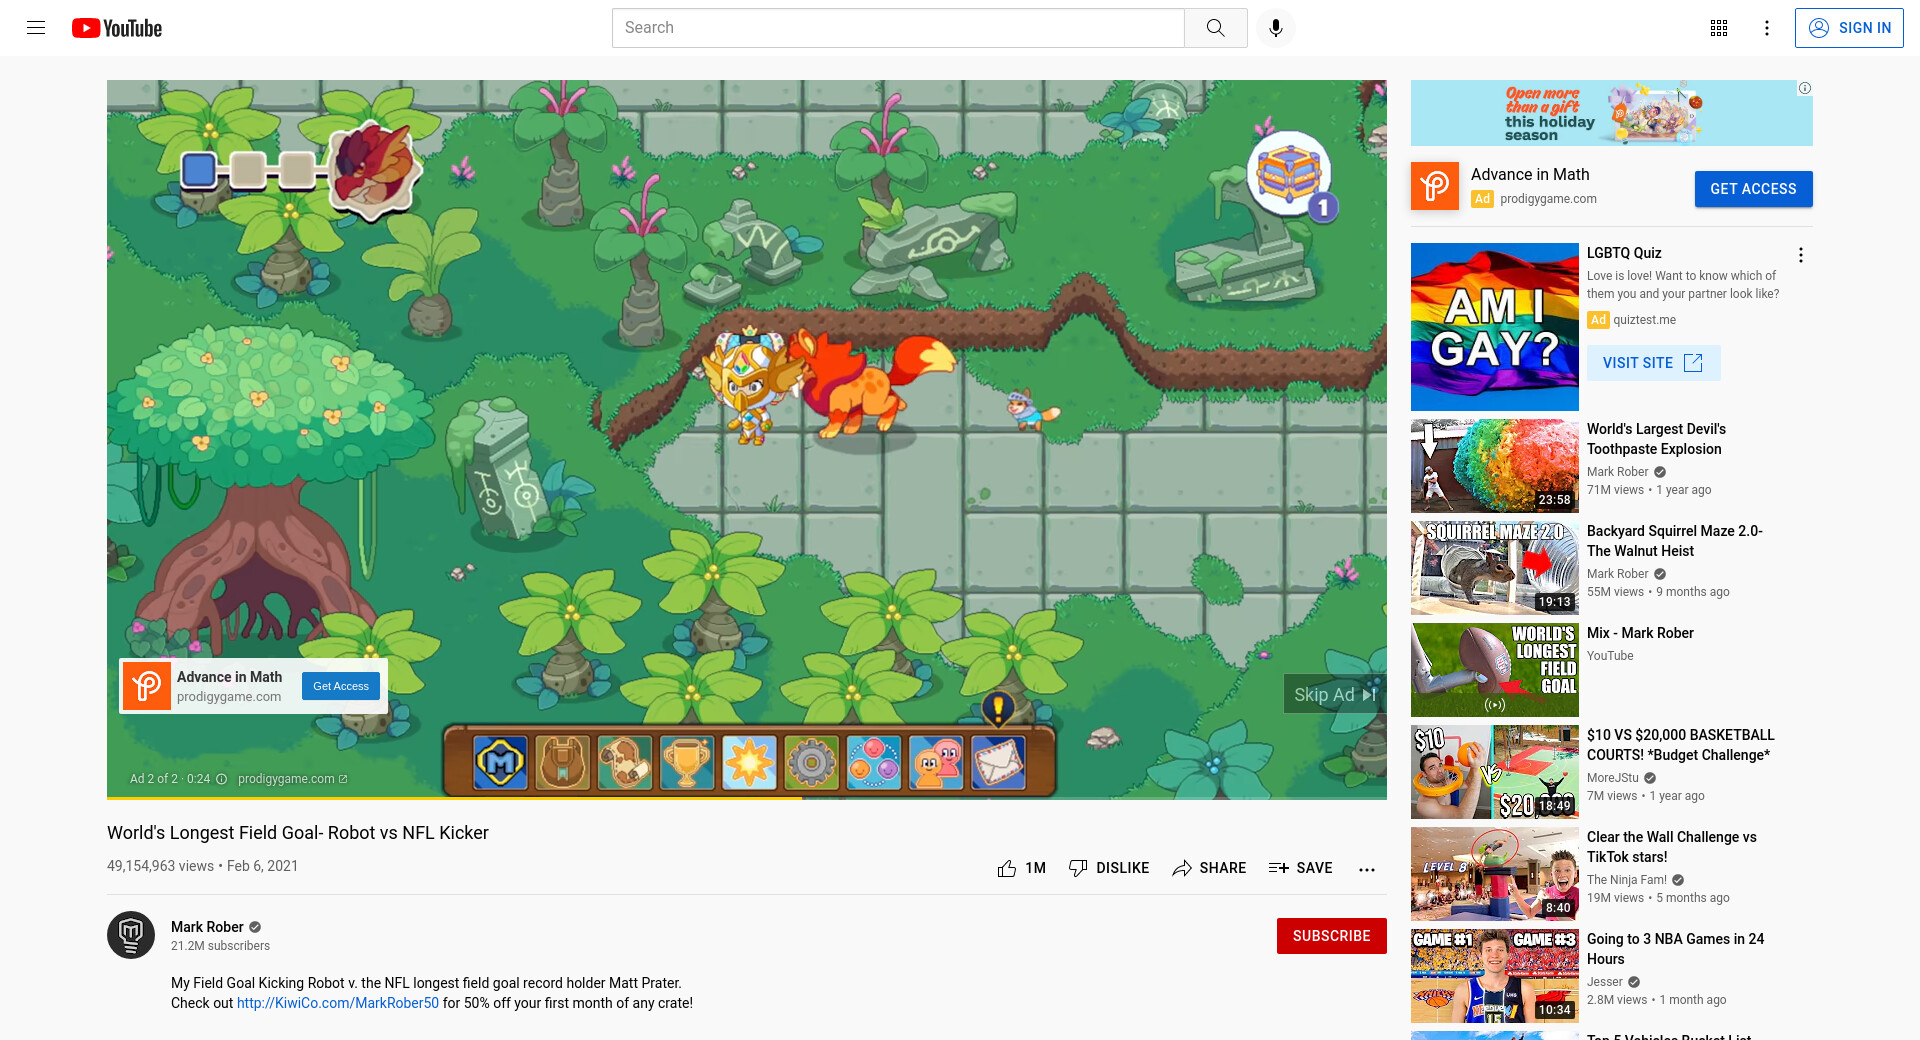Open the KiwiCo.com/MarkRober50 link
The height and width of the screenshot is (1040, 1920).
point(338,1003)
